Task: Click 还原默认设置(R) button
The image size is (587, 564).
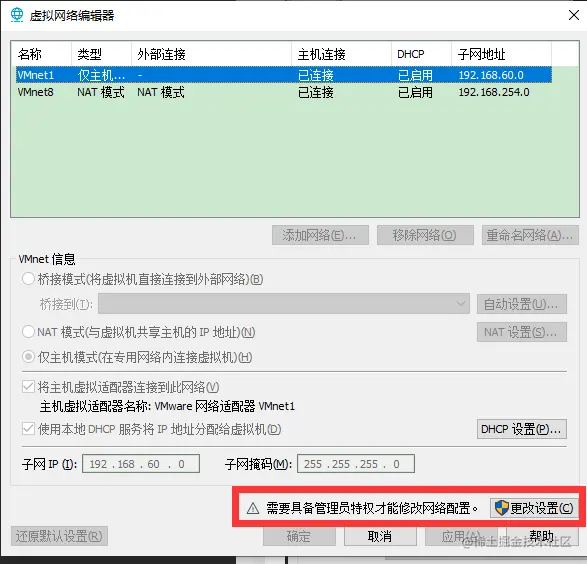Action: [59, 536]
